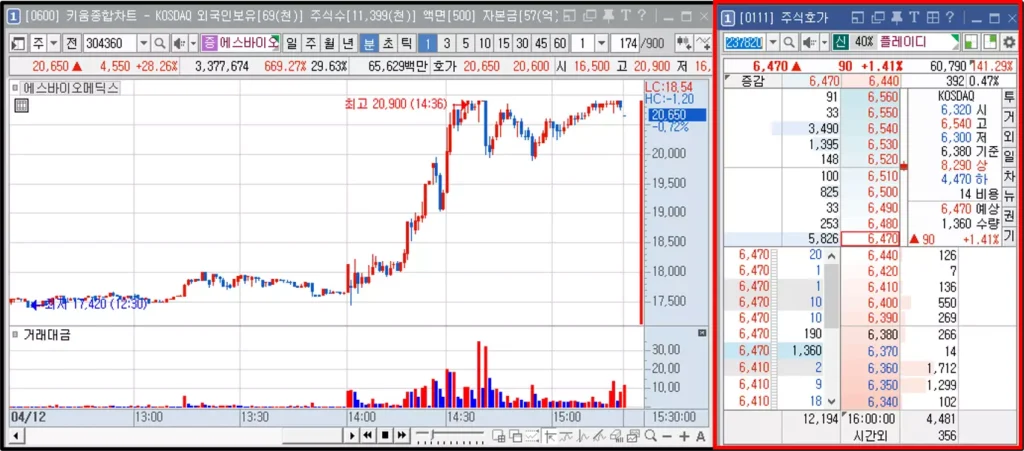
Task: Select 월 monthly chart period
Action: 330,44
